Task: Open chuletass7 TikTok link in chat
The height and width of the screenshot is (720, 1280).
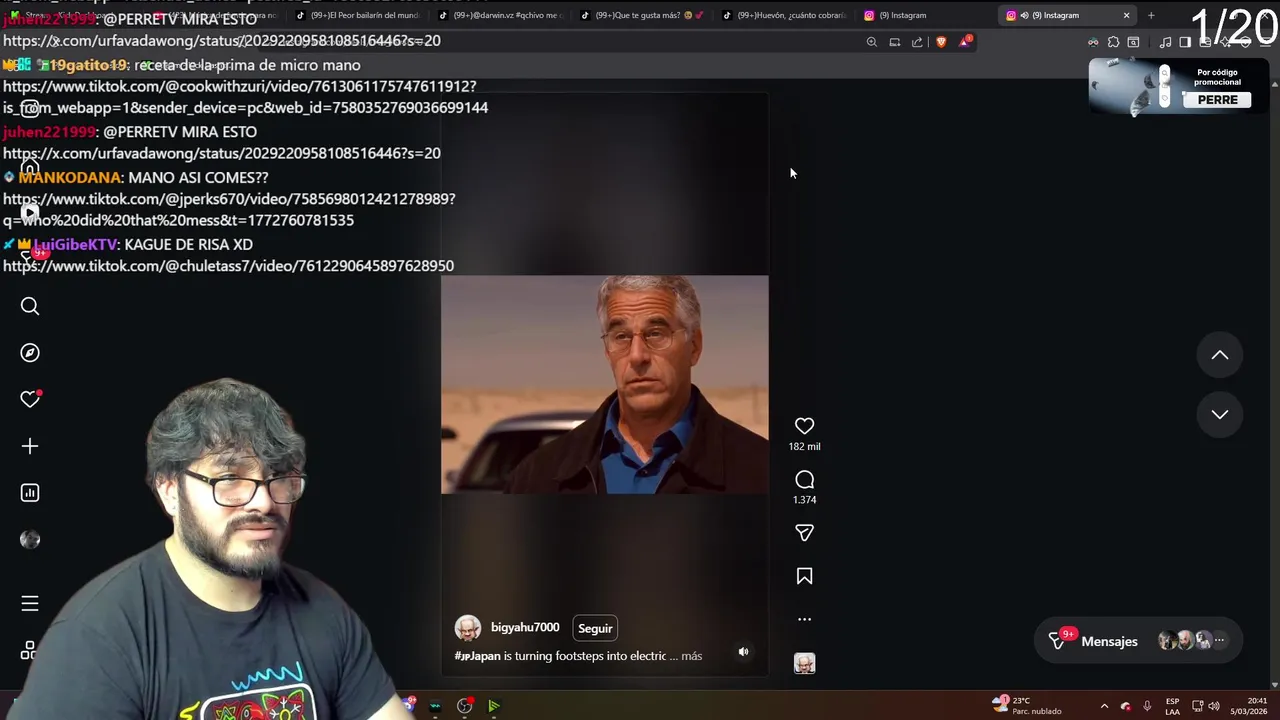Action: tap(228, 266)
